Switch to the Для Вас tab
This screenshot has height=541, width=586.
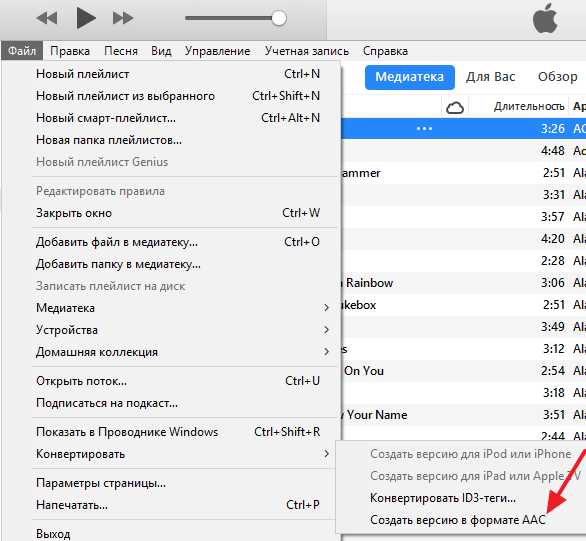[490, 77]
